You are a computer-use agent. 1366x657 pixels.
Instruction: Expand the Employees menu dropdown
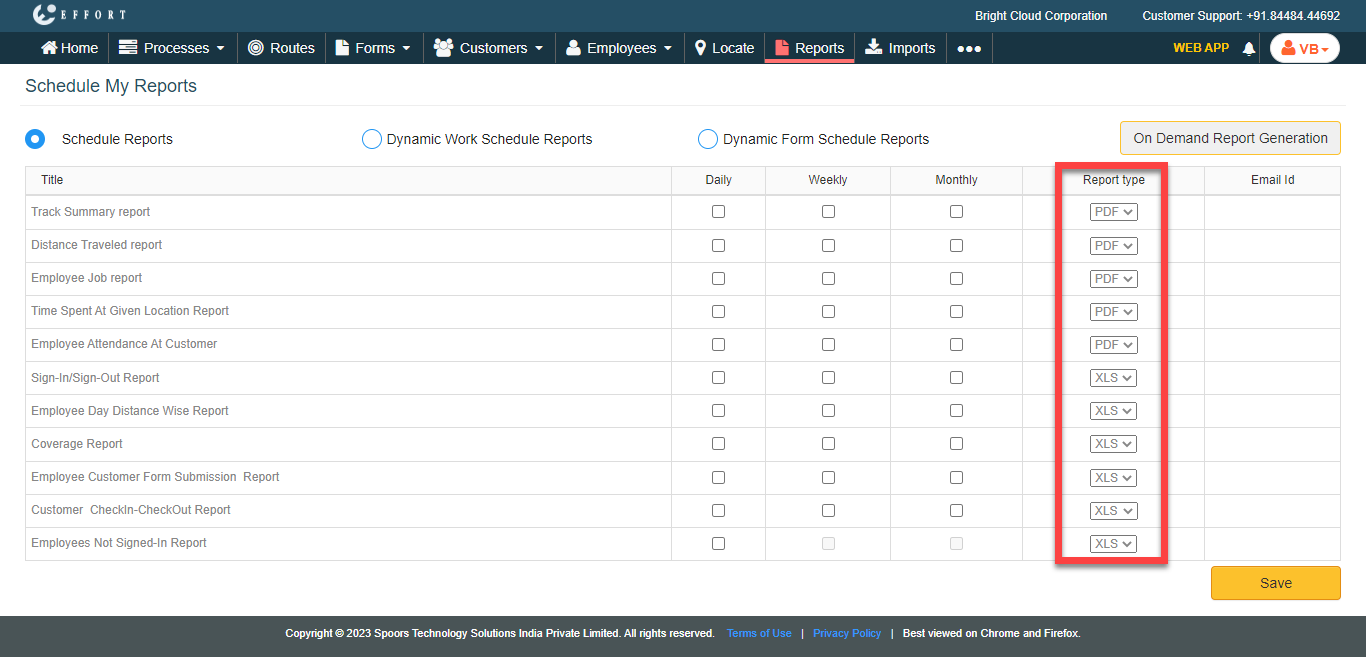pos(619,48)
